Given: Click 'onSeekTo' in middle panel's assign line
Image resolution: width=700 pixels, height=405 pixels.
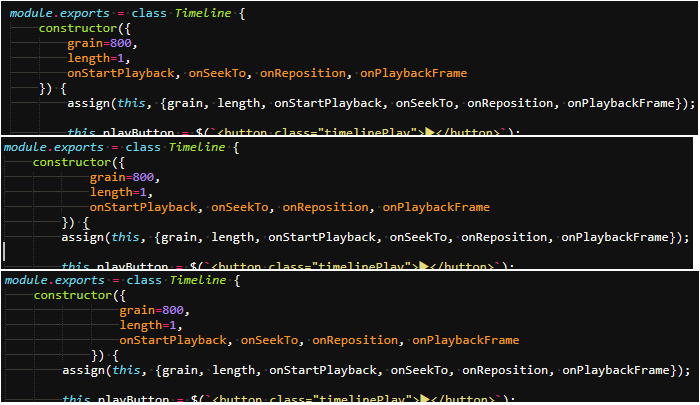Looking at the screenshot, I should (x=419, y=237).
